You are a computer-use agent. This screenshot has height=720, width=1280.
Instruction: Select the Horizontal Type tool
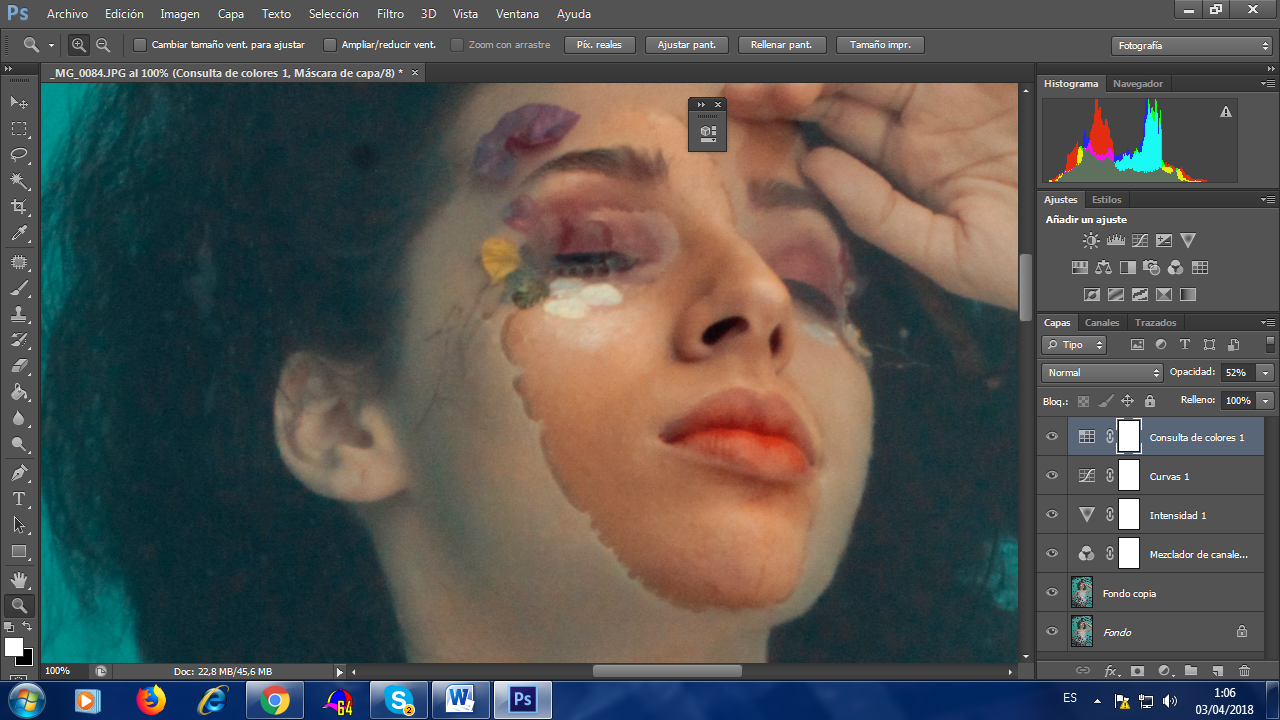(19, 498)
